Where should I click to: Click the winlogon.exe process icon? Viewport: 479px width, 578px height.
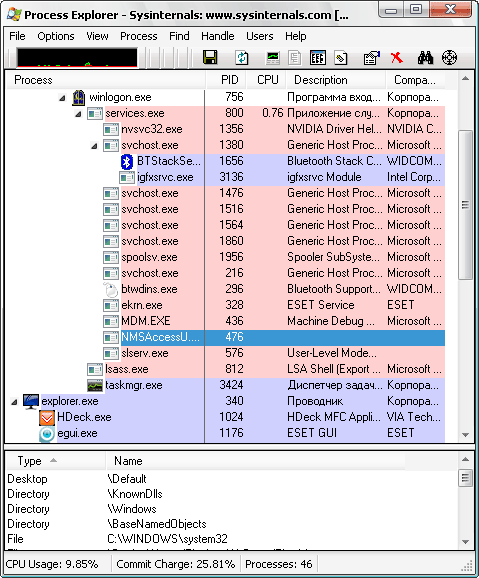[79, 97]
